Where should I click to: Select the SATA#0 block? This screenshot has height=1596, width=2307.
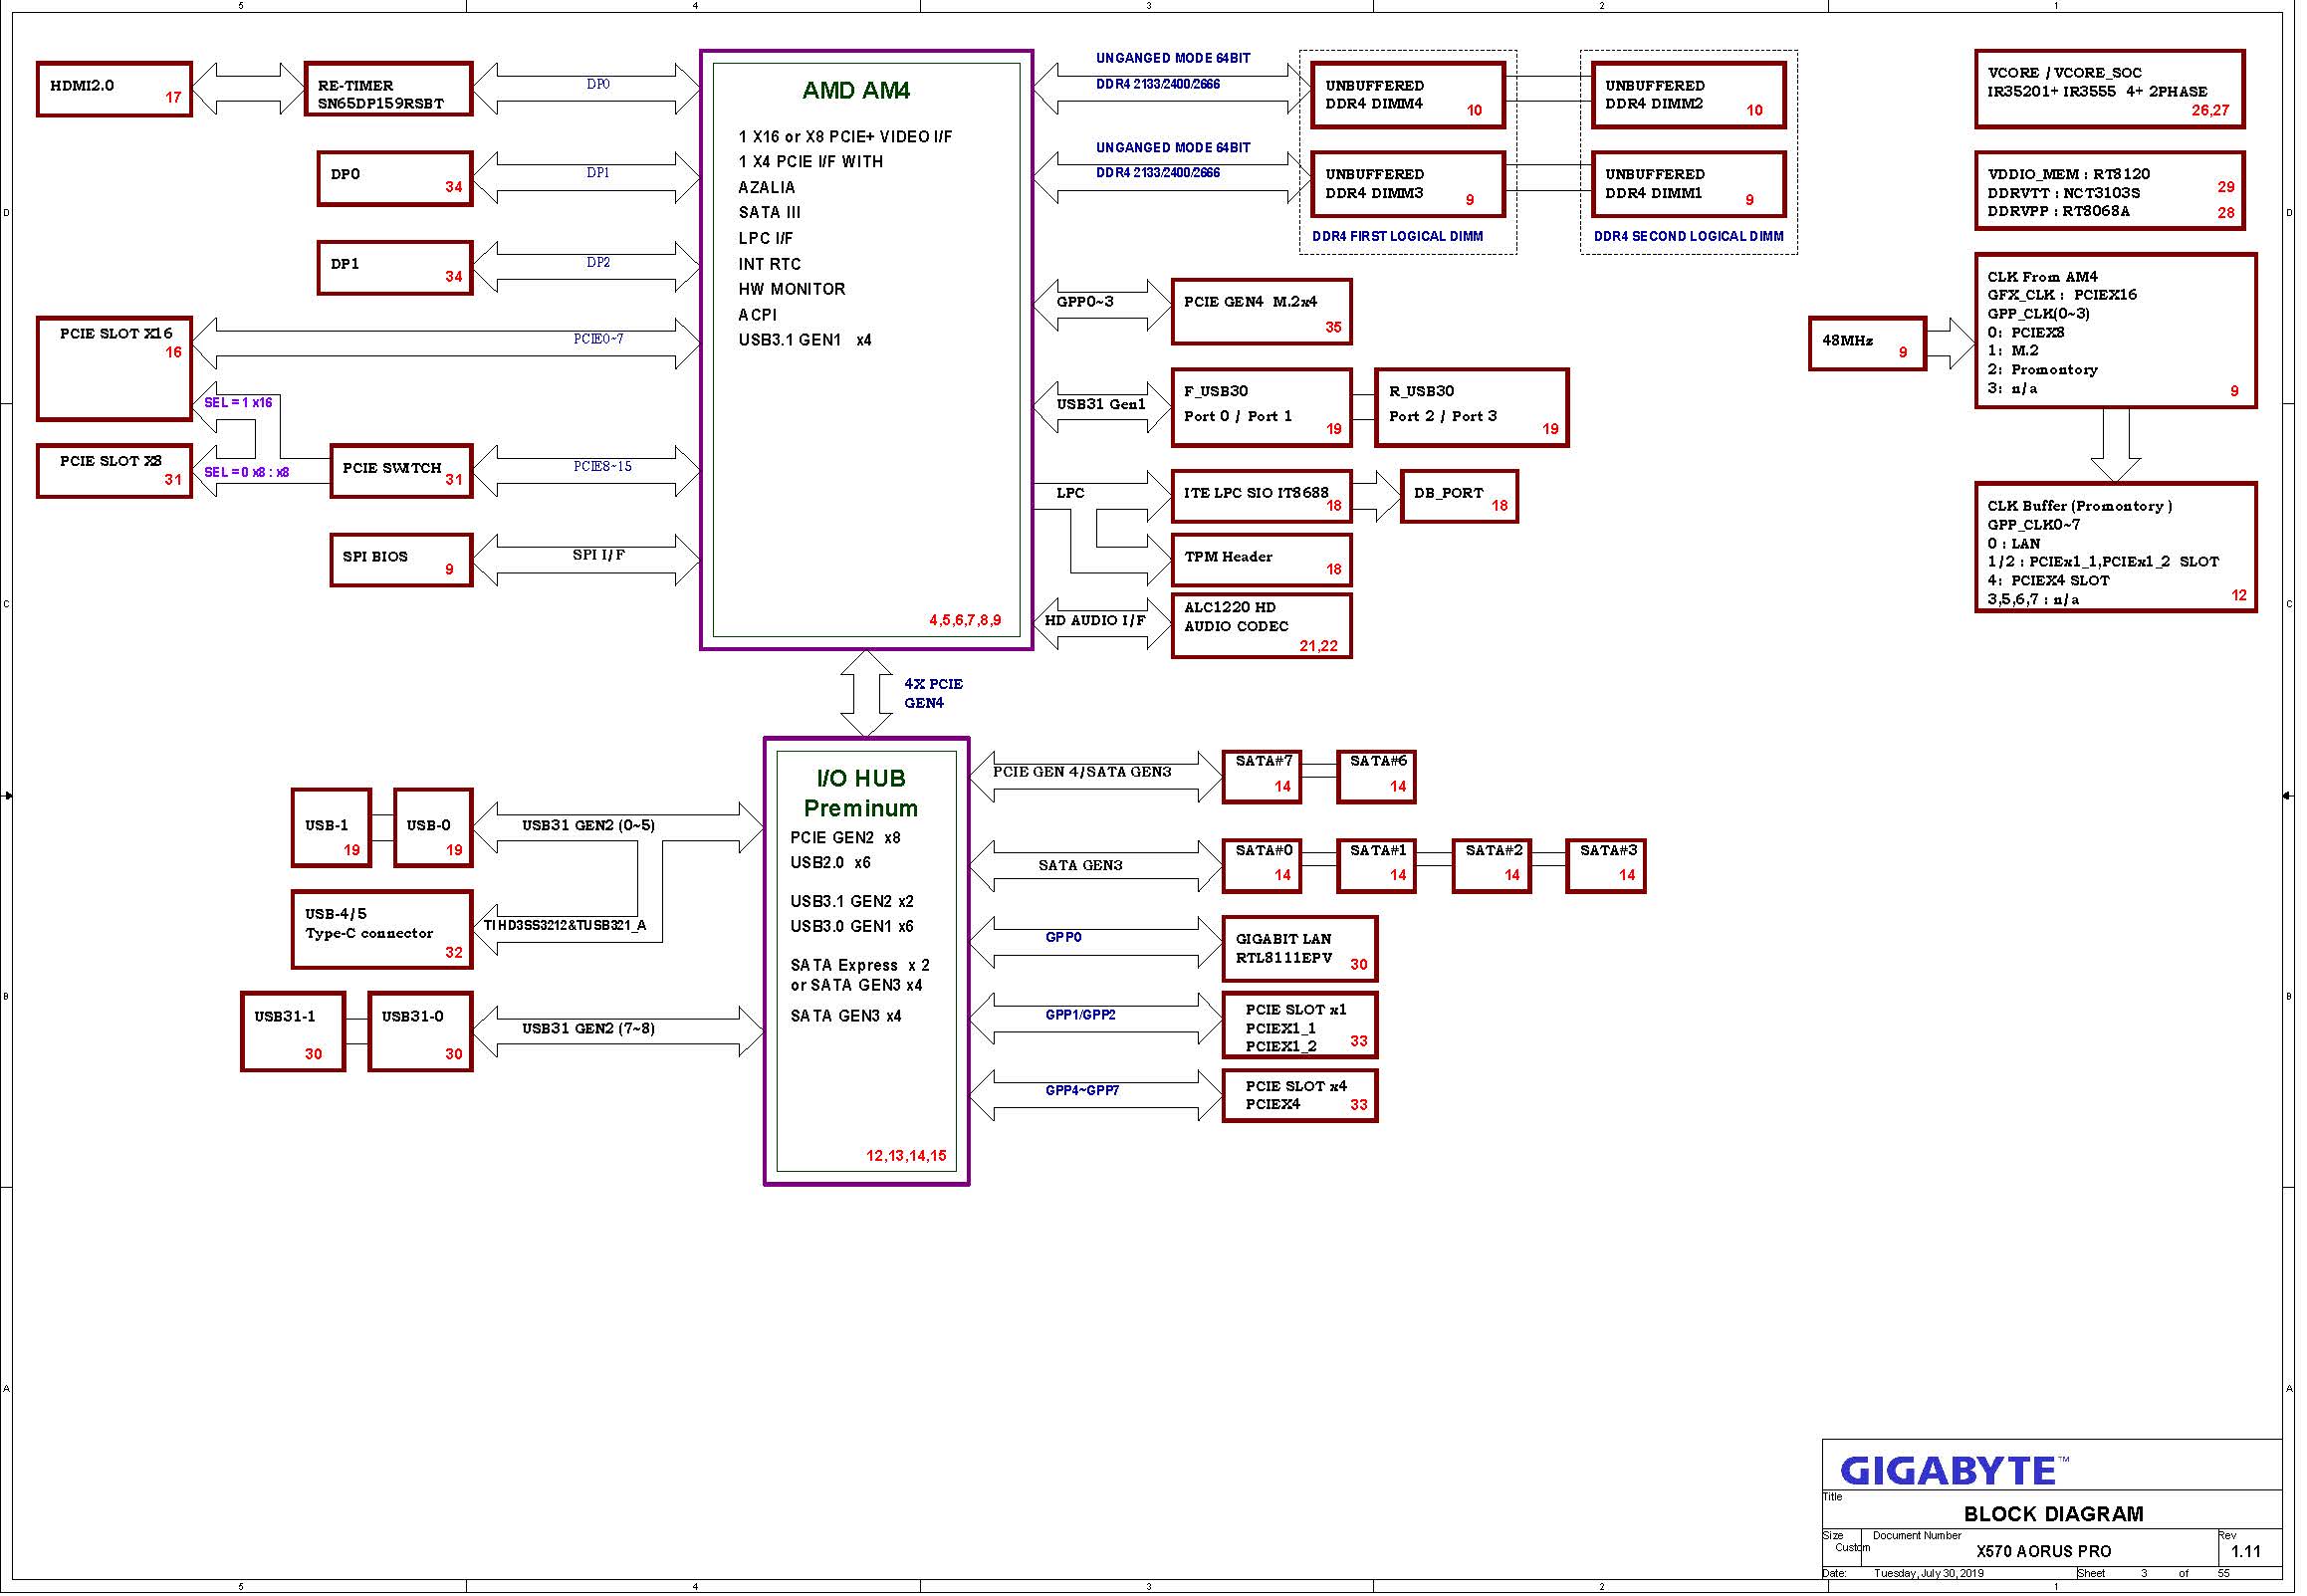[x=1262, y=866]
